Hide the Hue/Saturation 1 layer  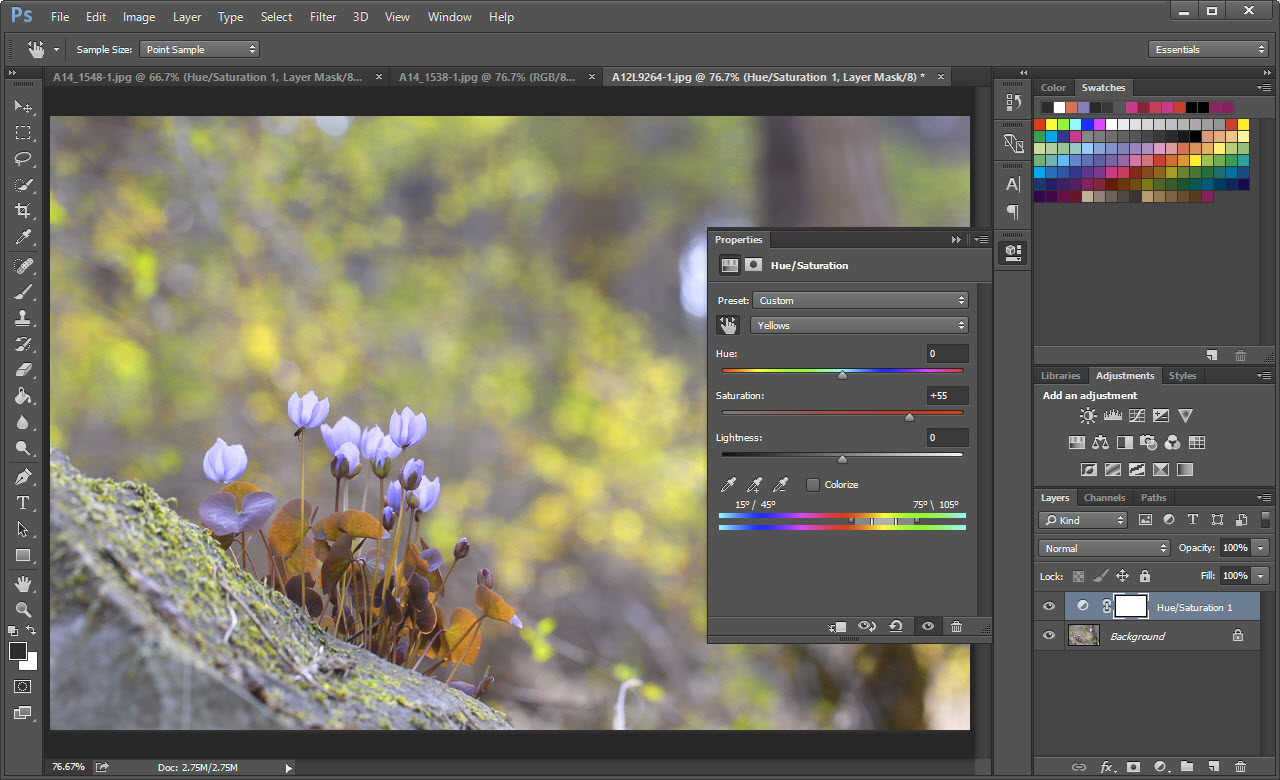(1048, 606)
